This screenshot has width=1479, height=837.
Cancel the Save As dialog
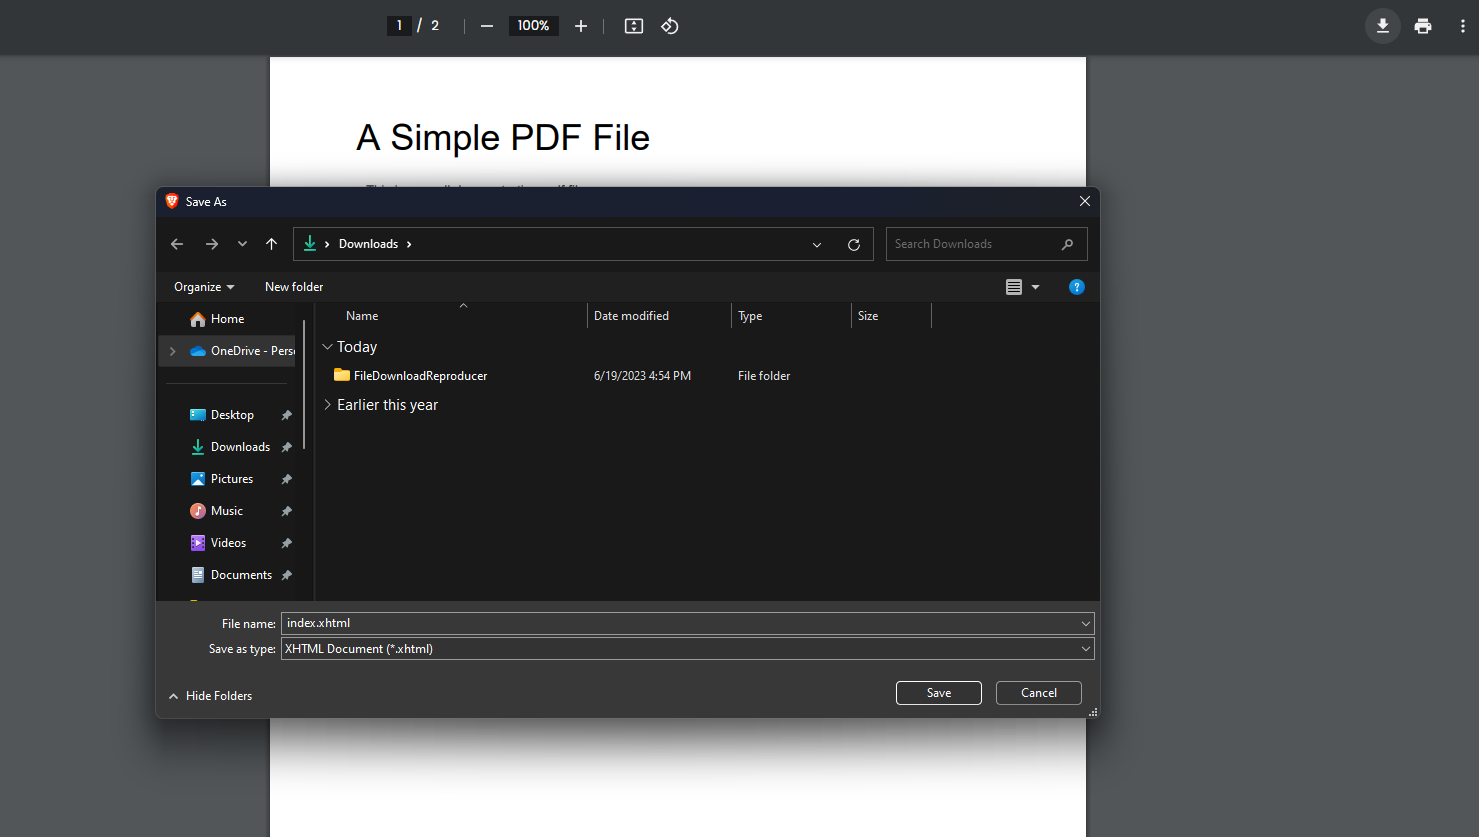(x=1038, y=692)
